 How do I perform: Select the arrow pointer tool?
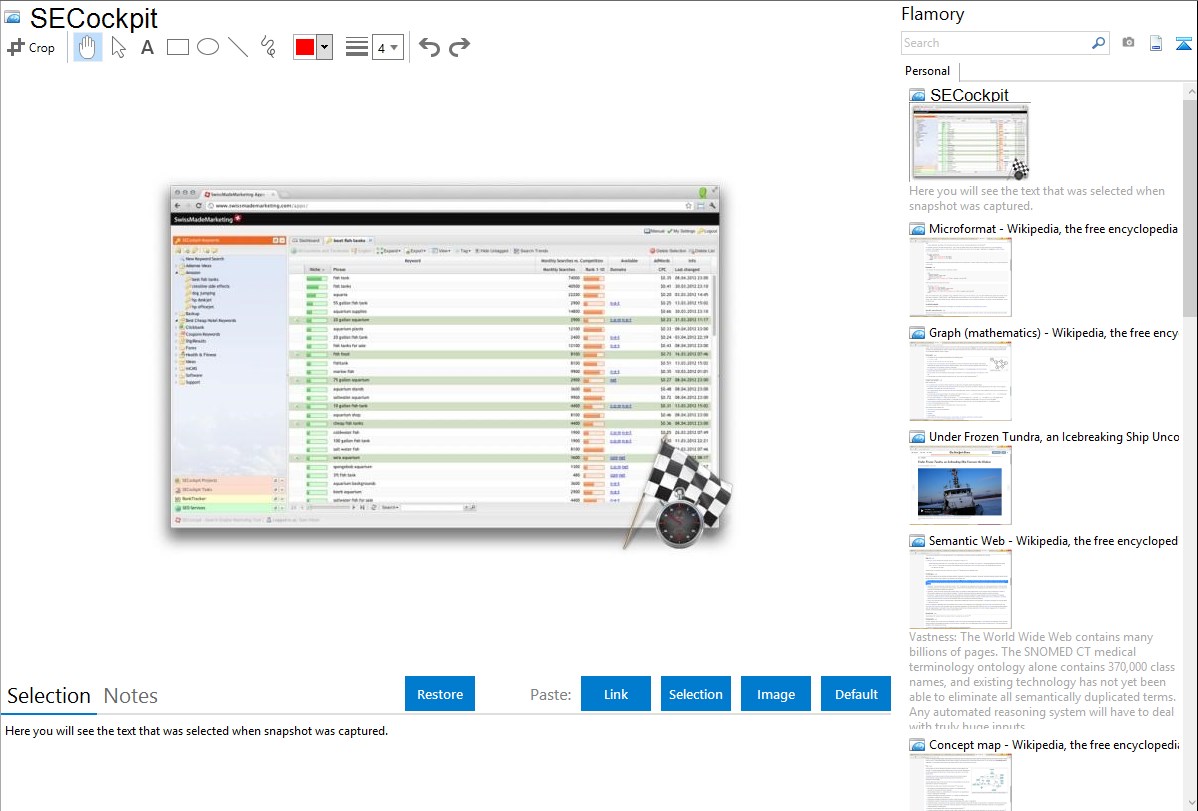118,47
